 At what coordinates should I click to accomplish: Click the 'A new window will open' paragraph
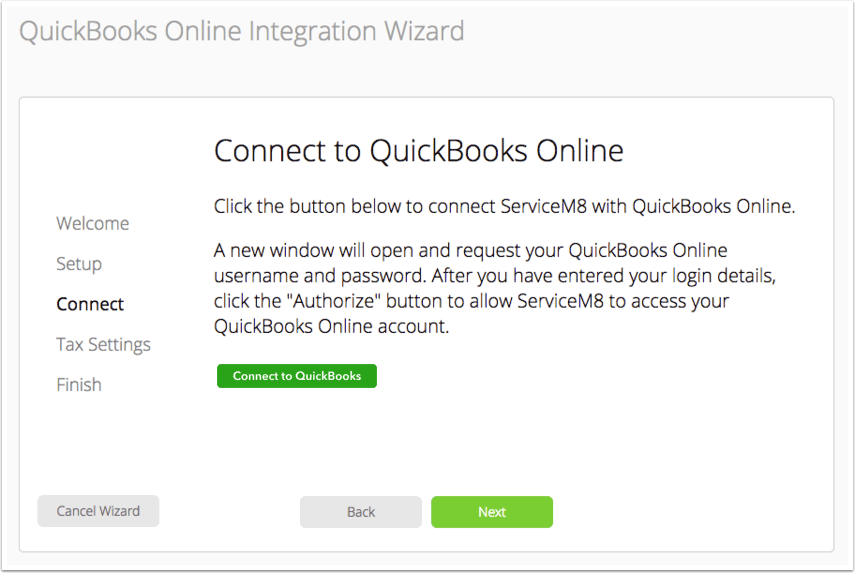point(495,288)
